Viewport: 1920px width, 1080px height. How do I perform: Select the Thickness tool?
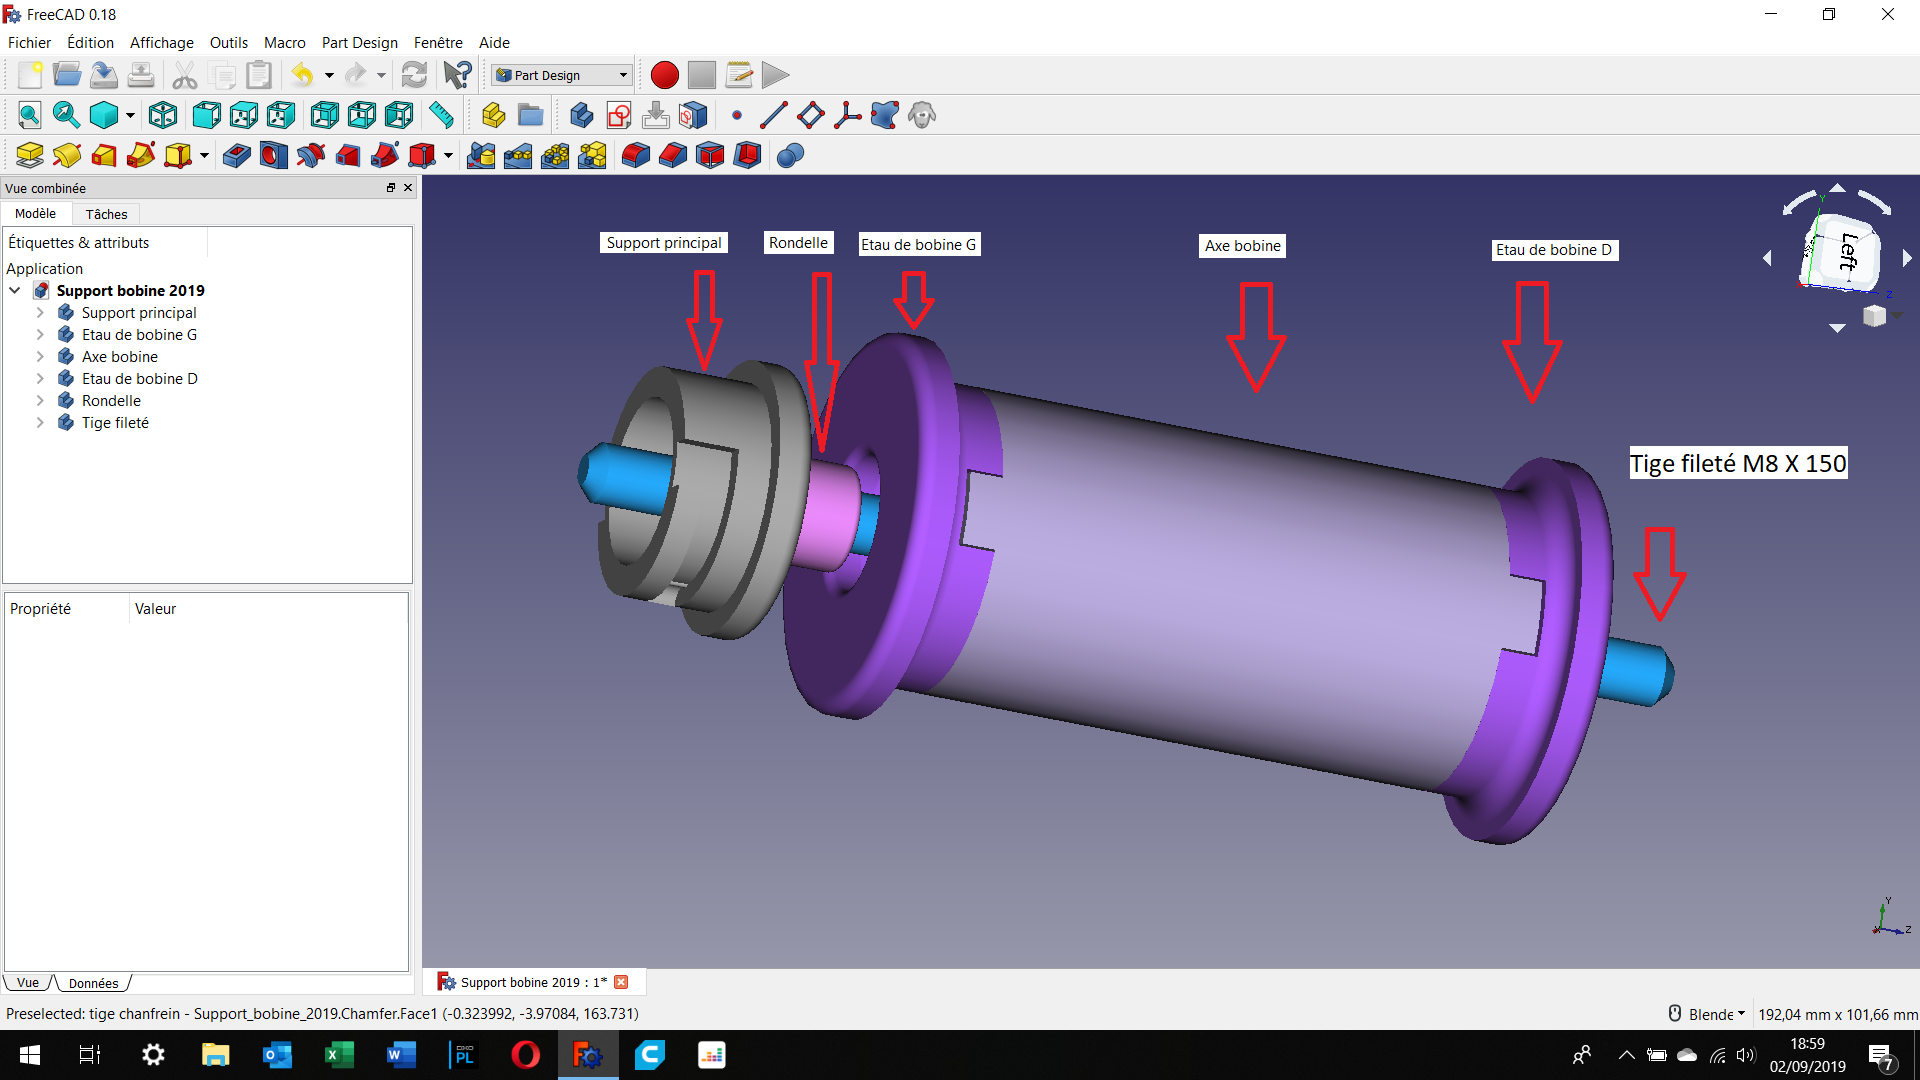click(x=747, y=155)
